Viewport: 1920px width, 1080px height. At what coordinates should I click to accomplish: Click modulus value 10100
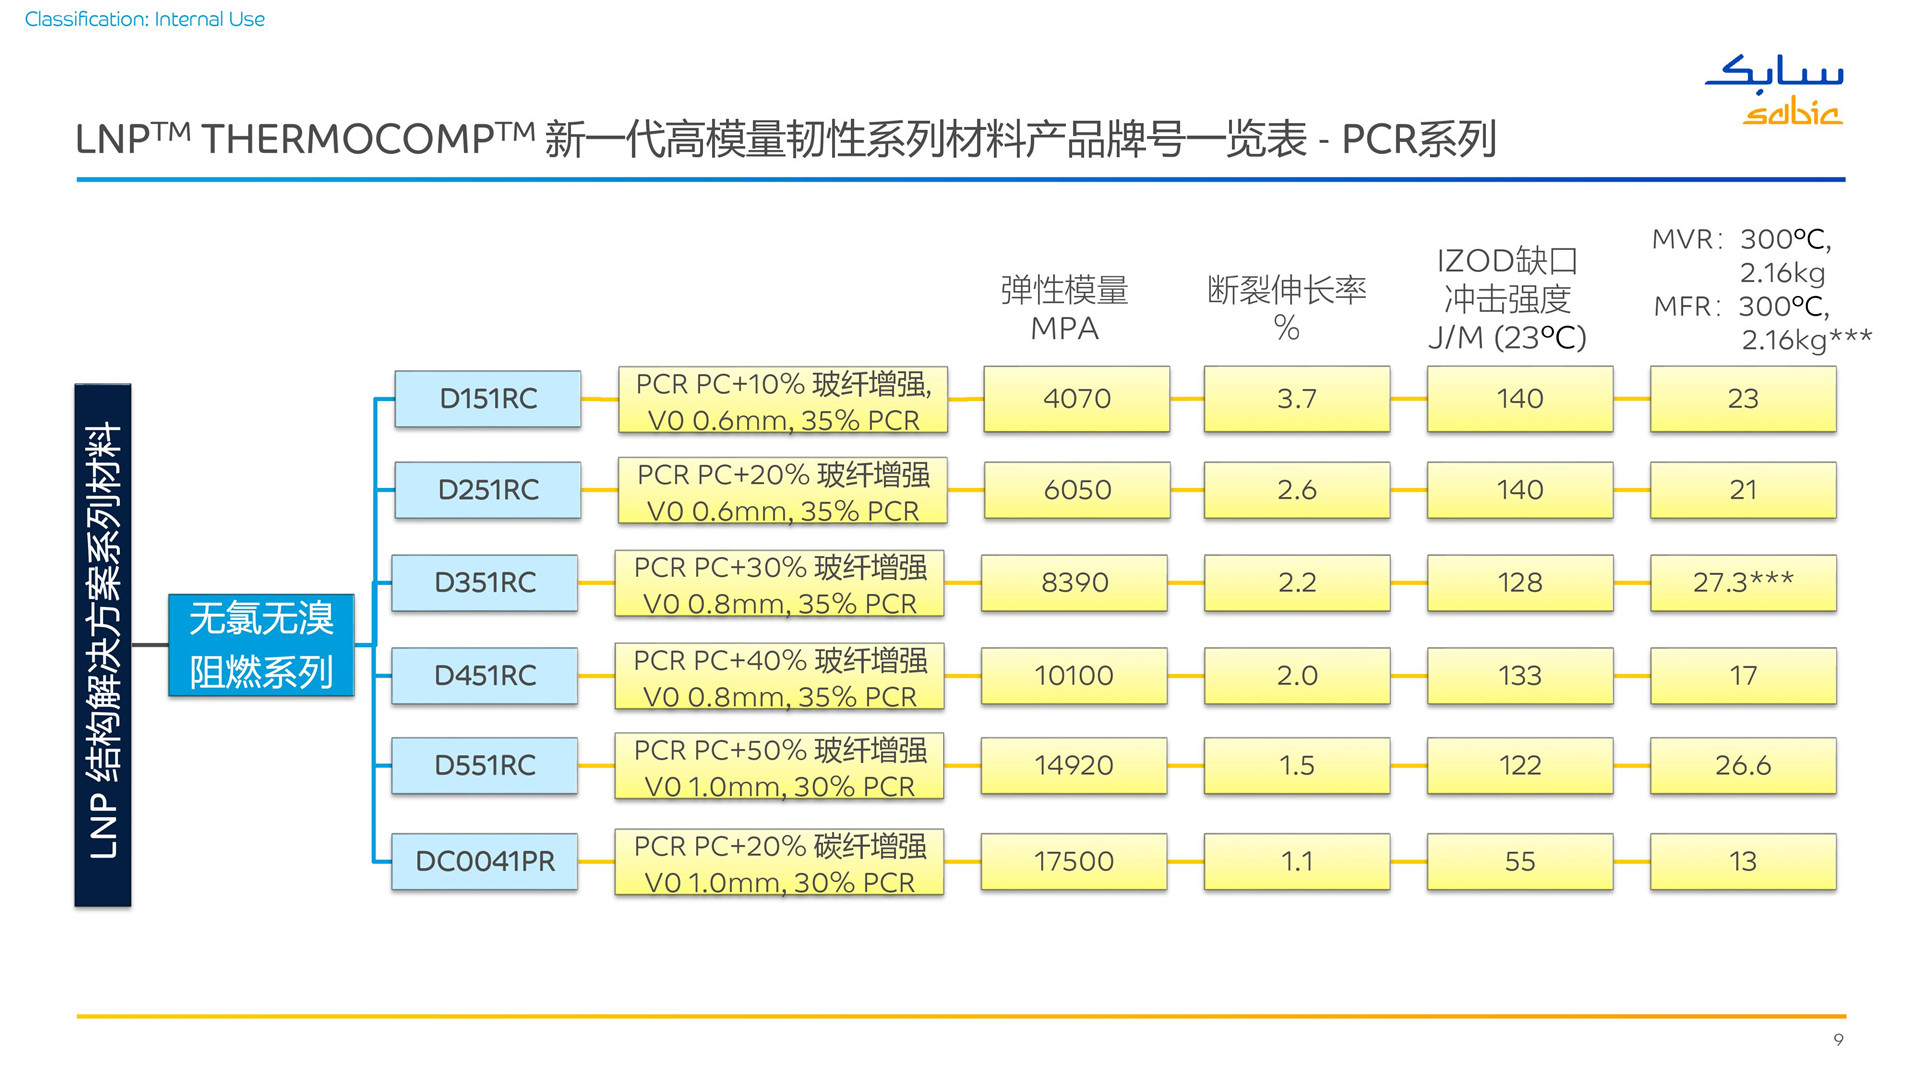tap(1075, 676)
